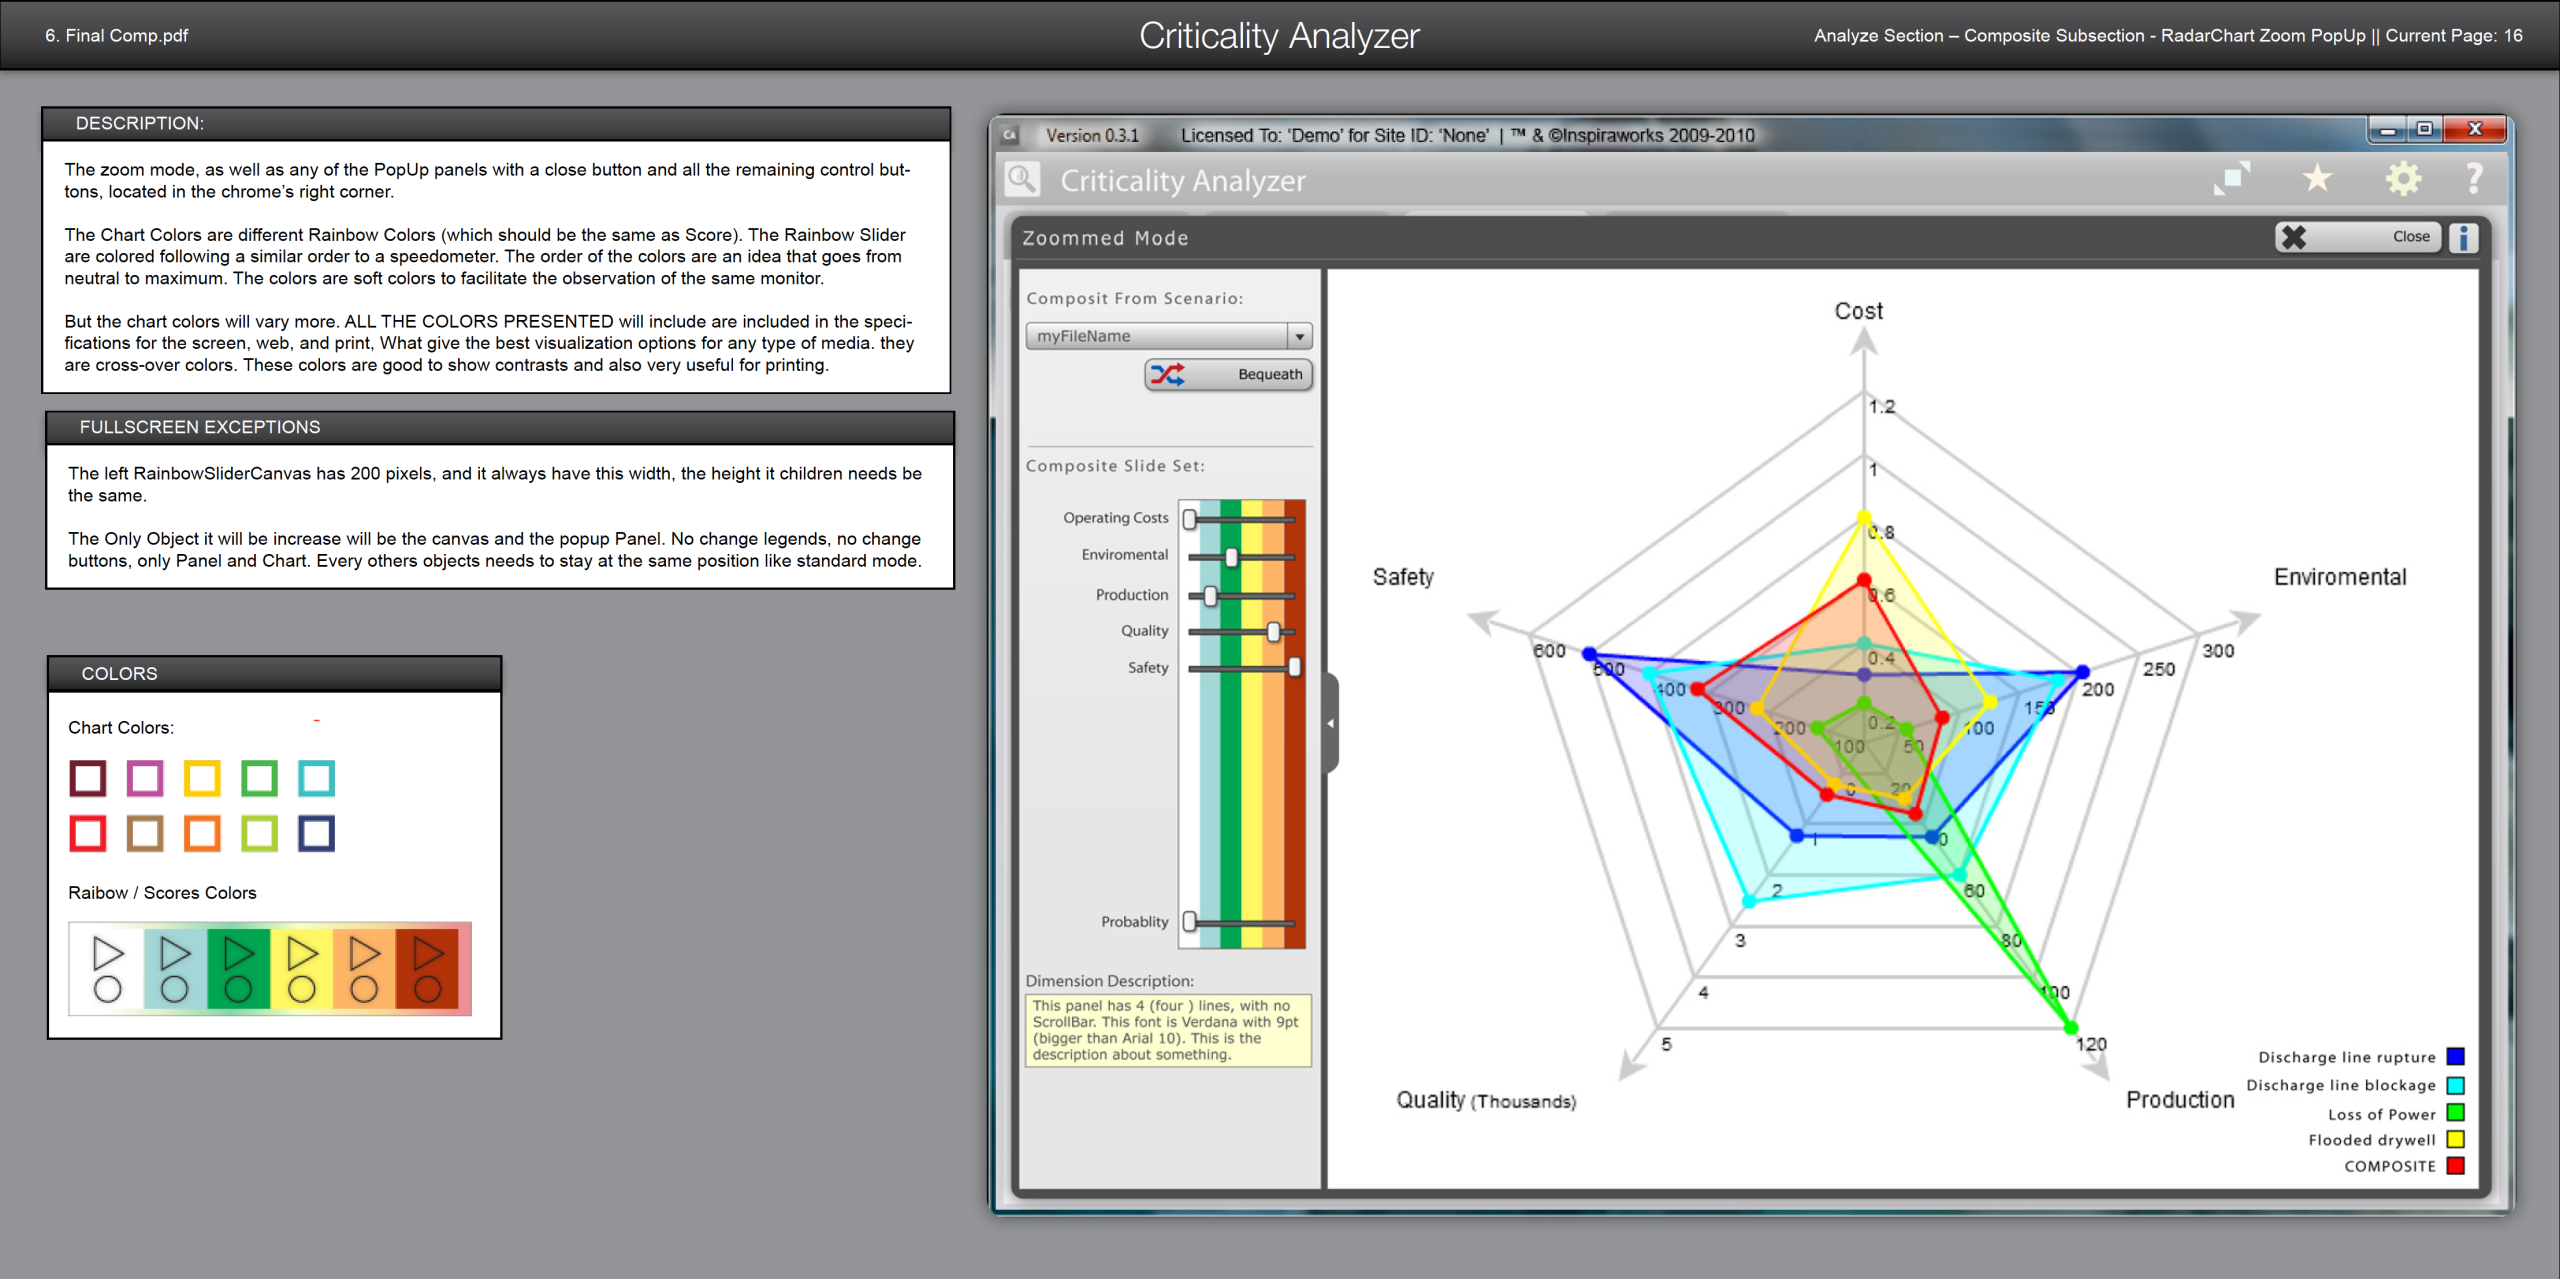The height and width of the screenshot is (1279, 2560).
Task: Click the cyan chart color swatch
Action: pyautogui.click(x=316, y=778)
